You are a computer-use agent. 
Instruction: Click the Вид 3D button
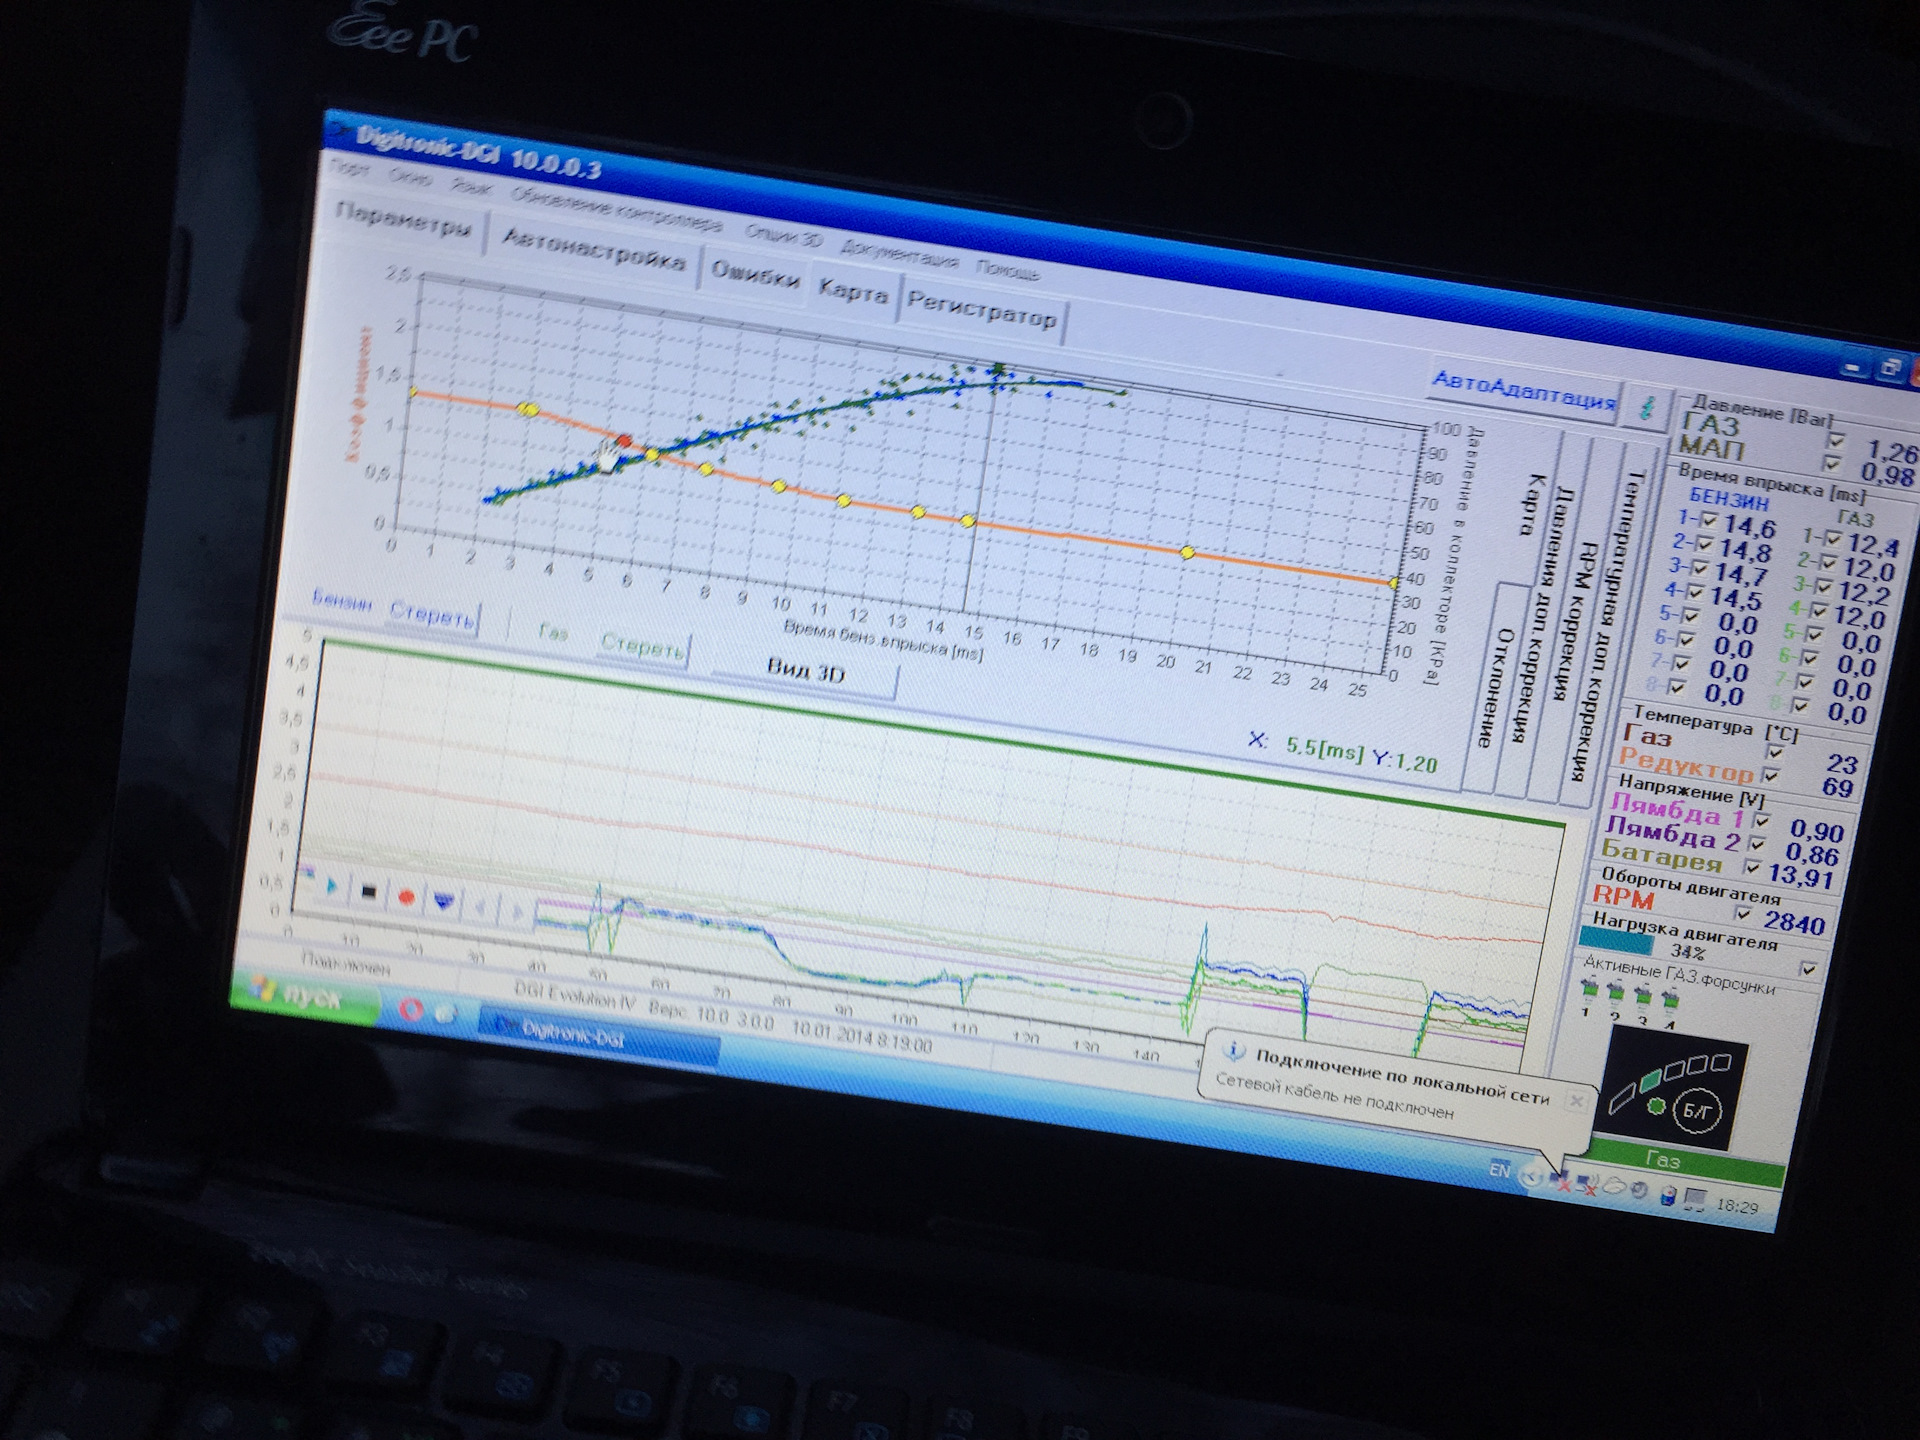tap(805, 671)
